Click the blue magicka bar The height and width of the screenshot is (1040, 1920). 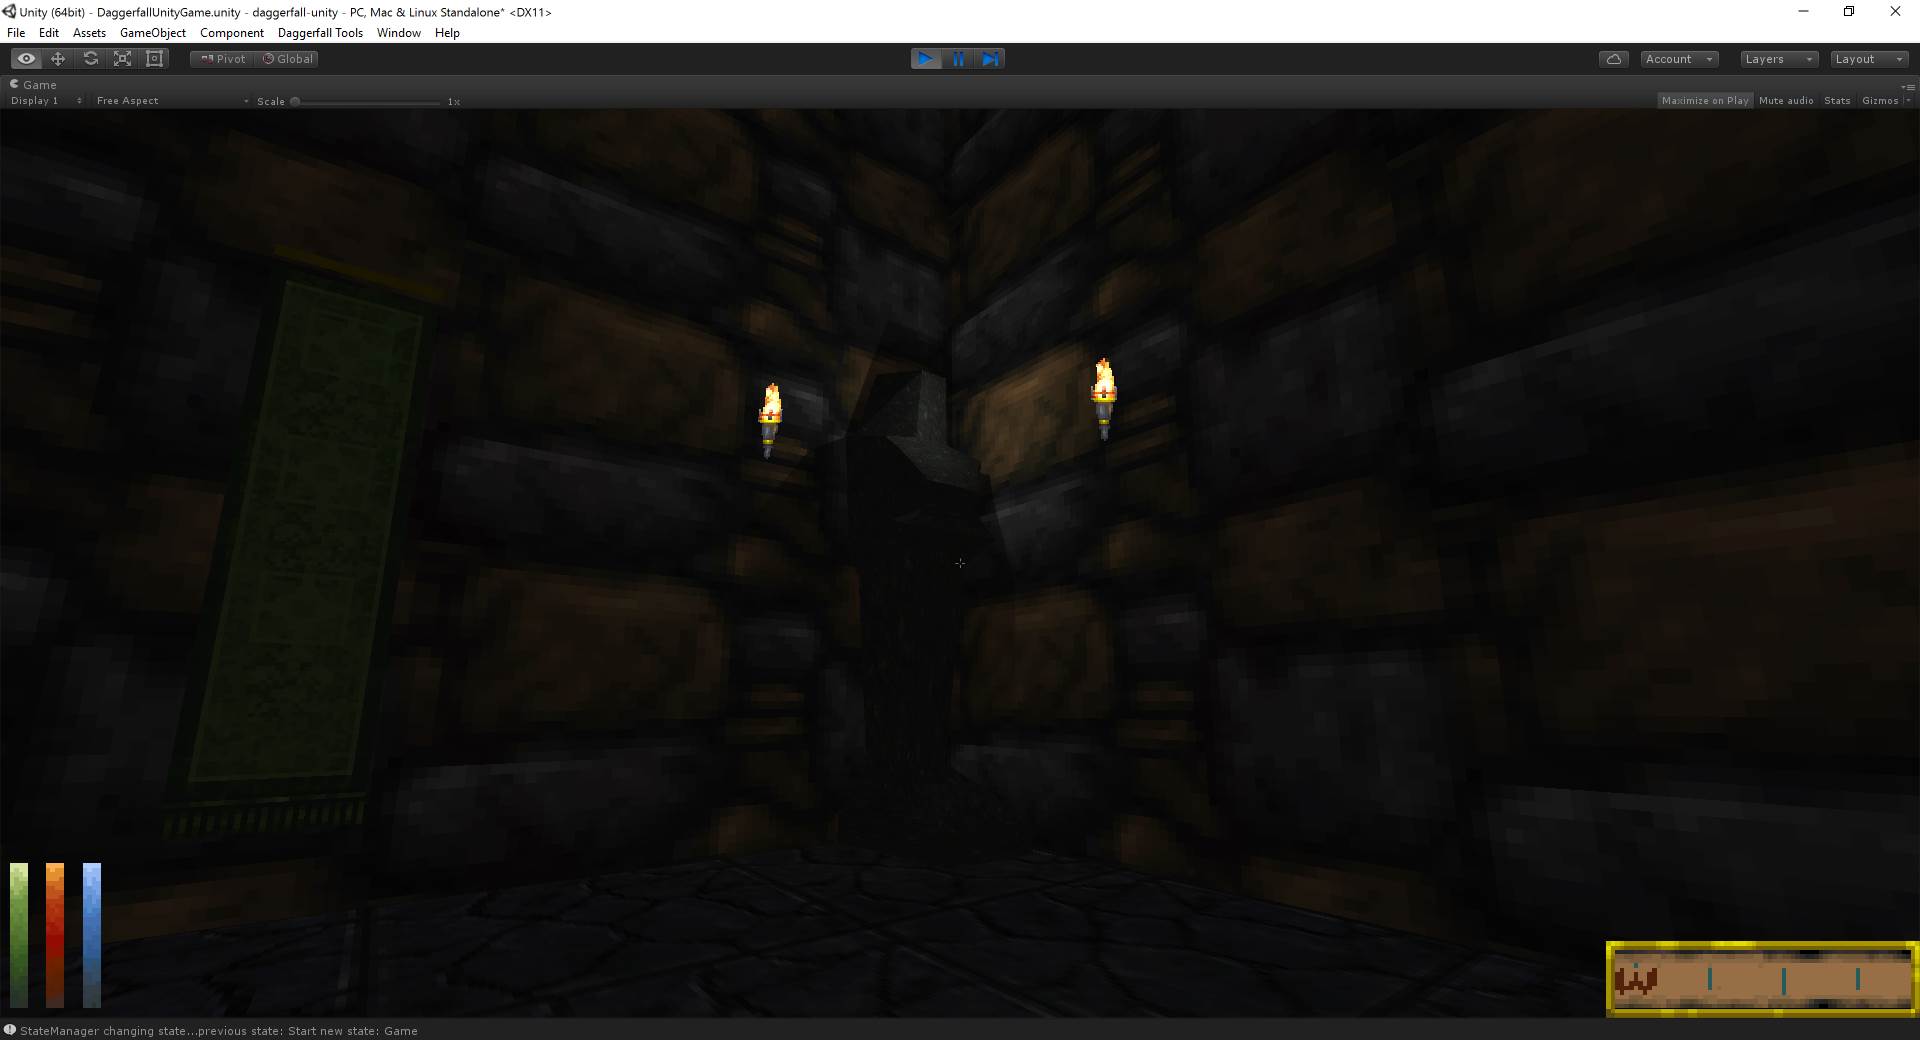92,935
